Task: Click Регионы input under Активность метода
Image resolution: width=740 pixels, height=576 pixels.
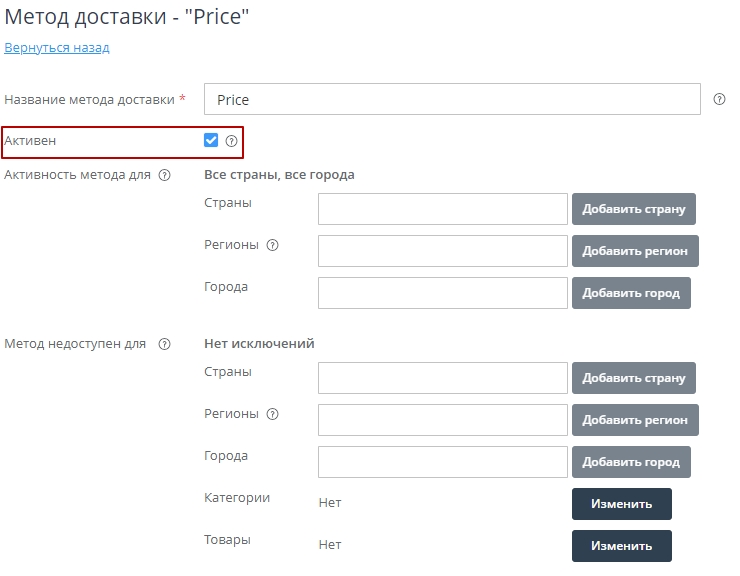Action: coord(443,251)
